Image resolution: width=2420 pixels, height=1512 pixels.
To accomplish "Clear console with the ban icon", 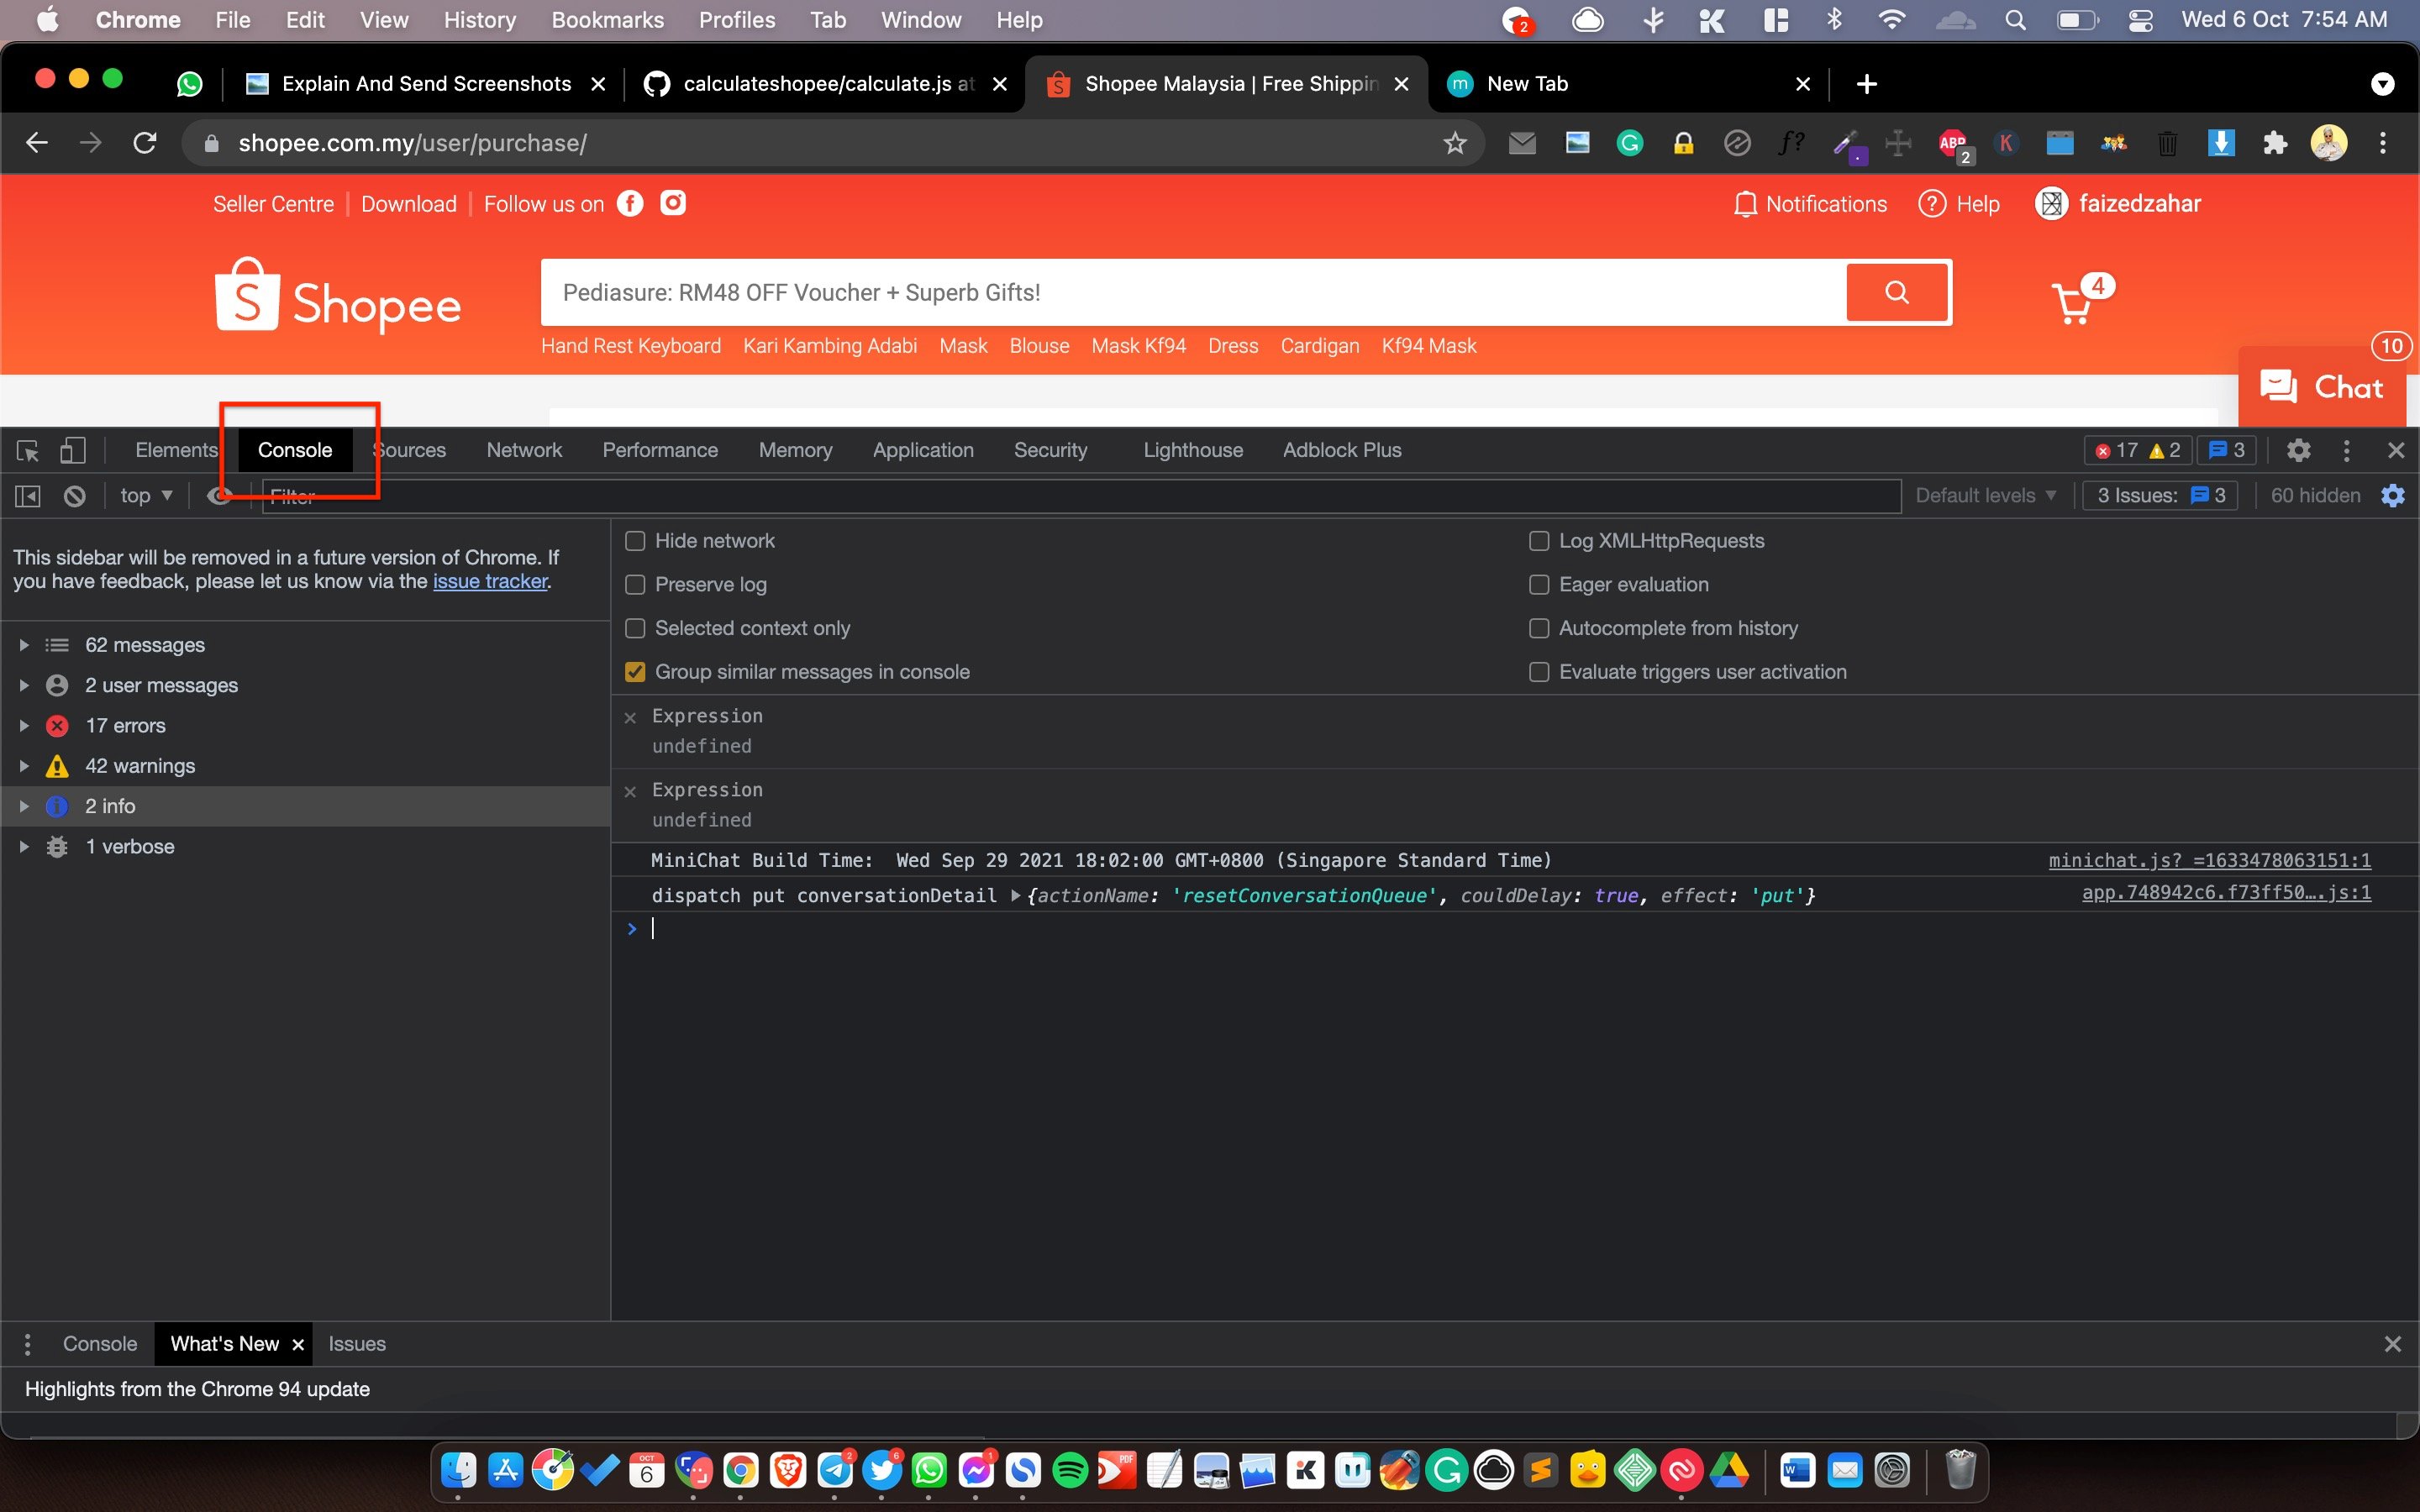I will click(75, 496).
